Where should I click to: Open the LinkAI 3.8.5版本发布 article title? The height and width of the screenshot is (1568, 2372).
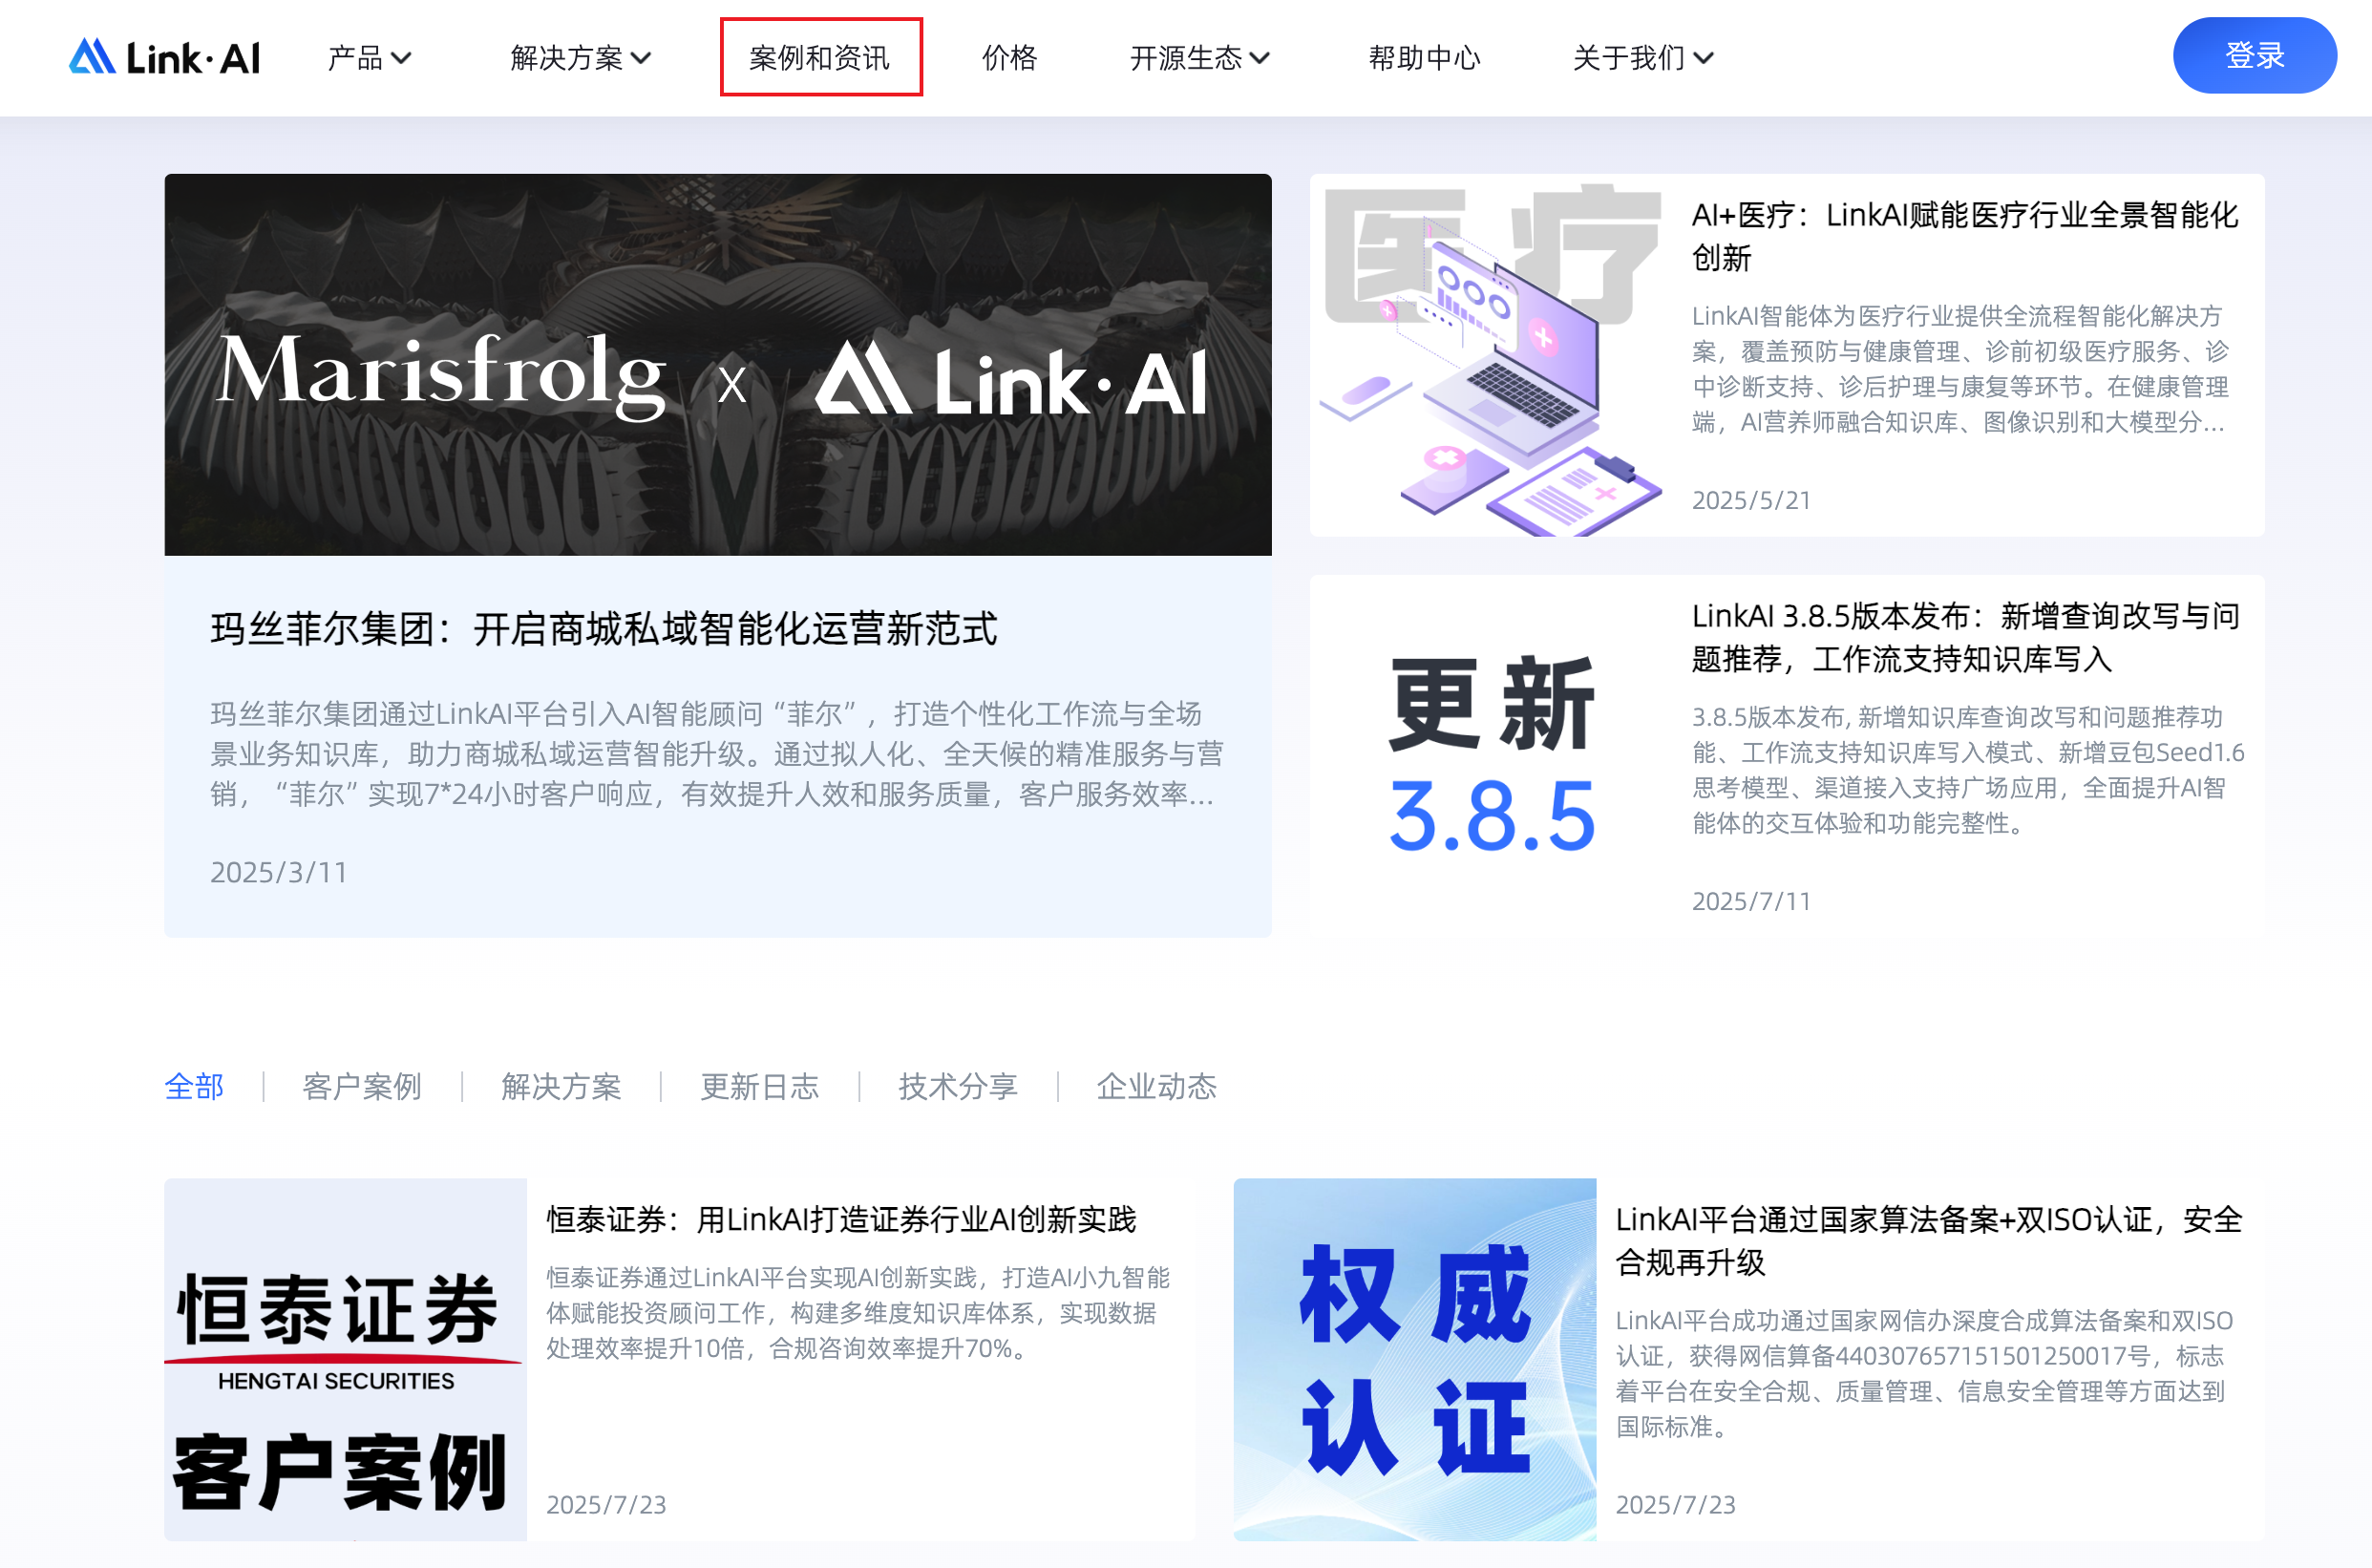(1965, 638)
